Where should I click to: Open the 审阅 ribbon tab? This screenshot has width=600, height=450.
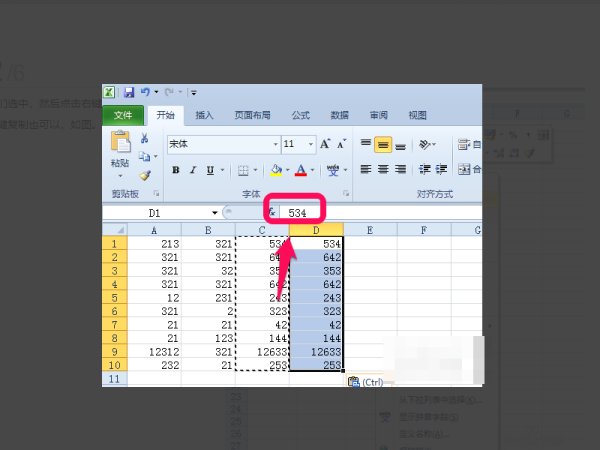(x=378, y=115)
